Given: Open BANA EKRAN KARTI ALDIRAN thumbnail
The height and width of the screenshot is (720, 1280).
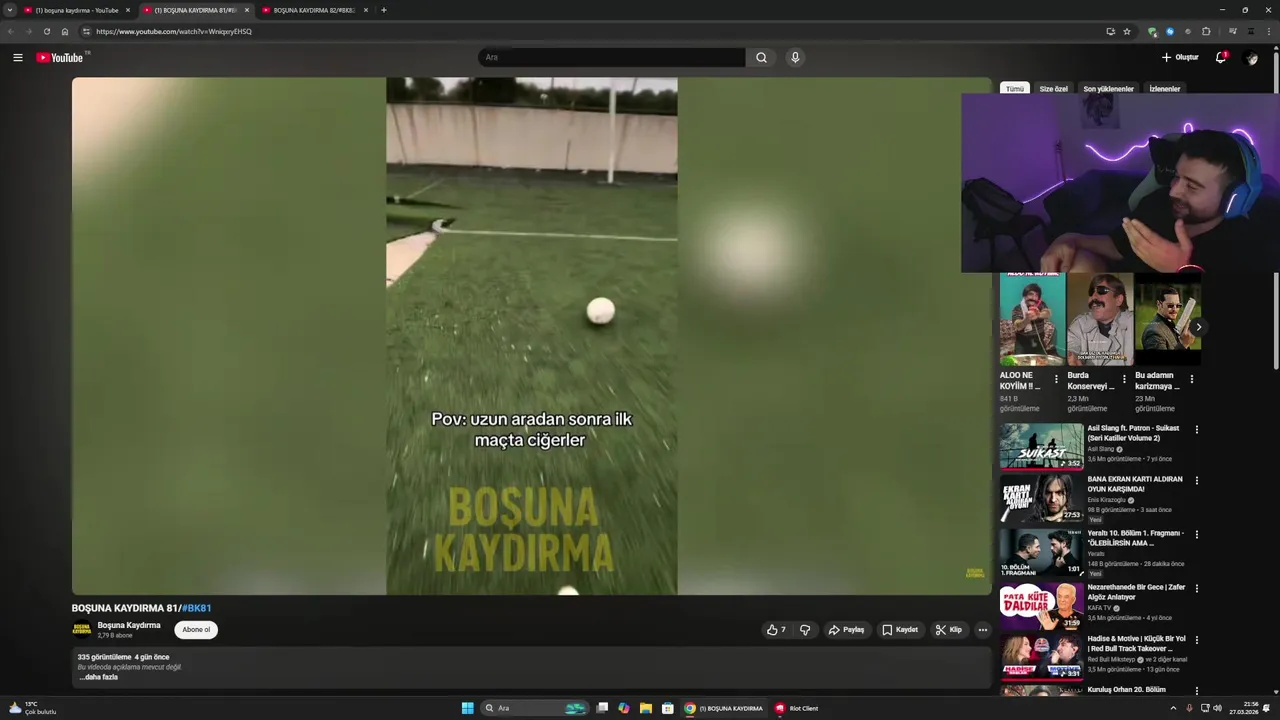Looking at the screenshot, I should [1041, 498].
